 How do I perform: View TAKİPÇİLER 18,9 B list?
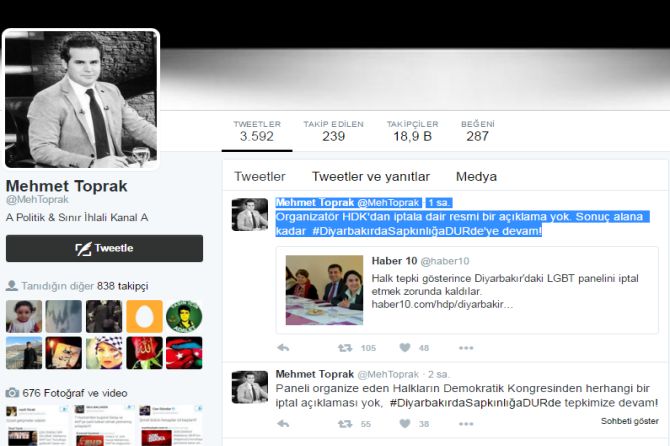tap(412, 131)
